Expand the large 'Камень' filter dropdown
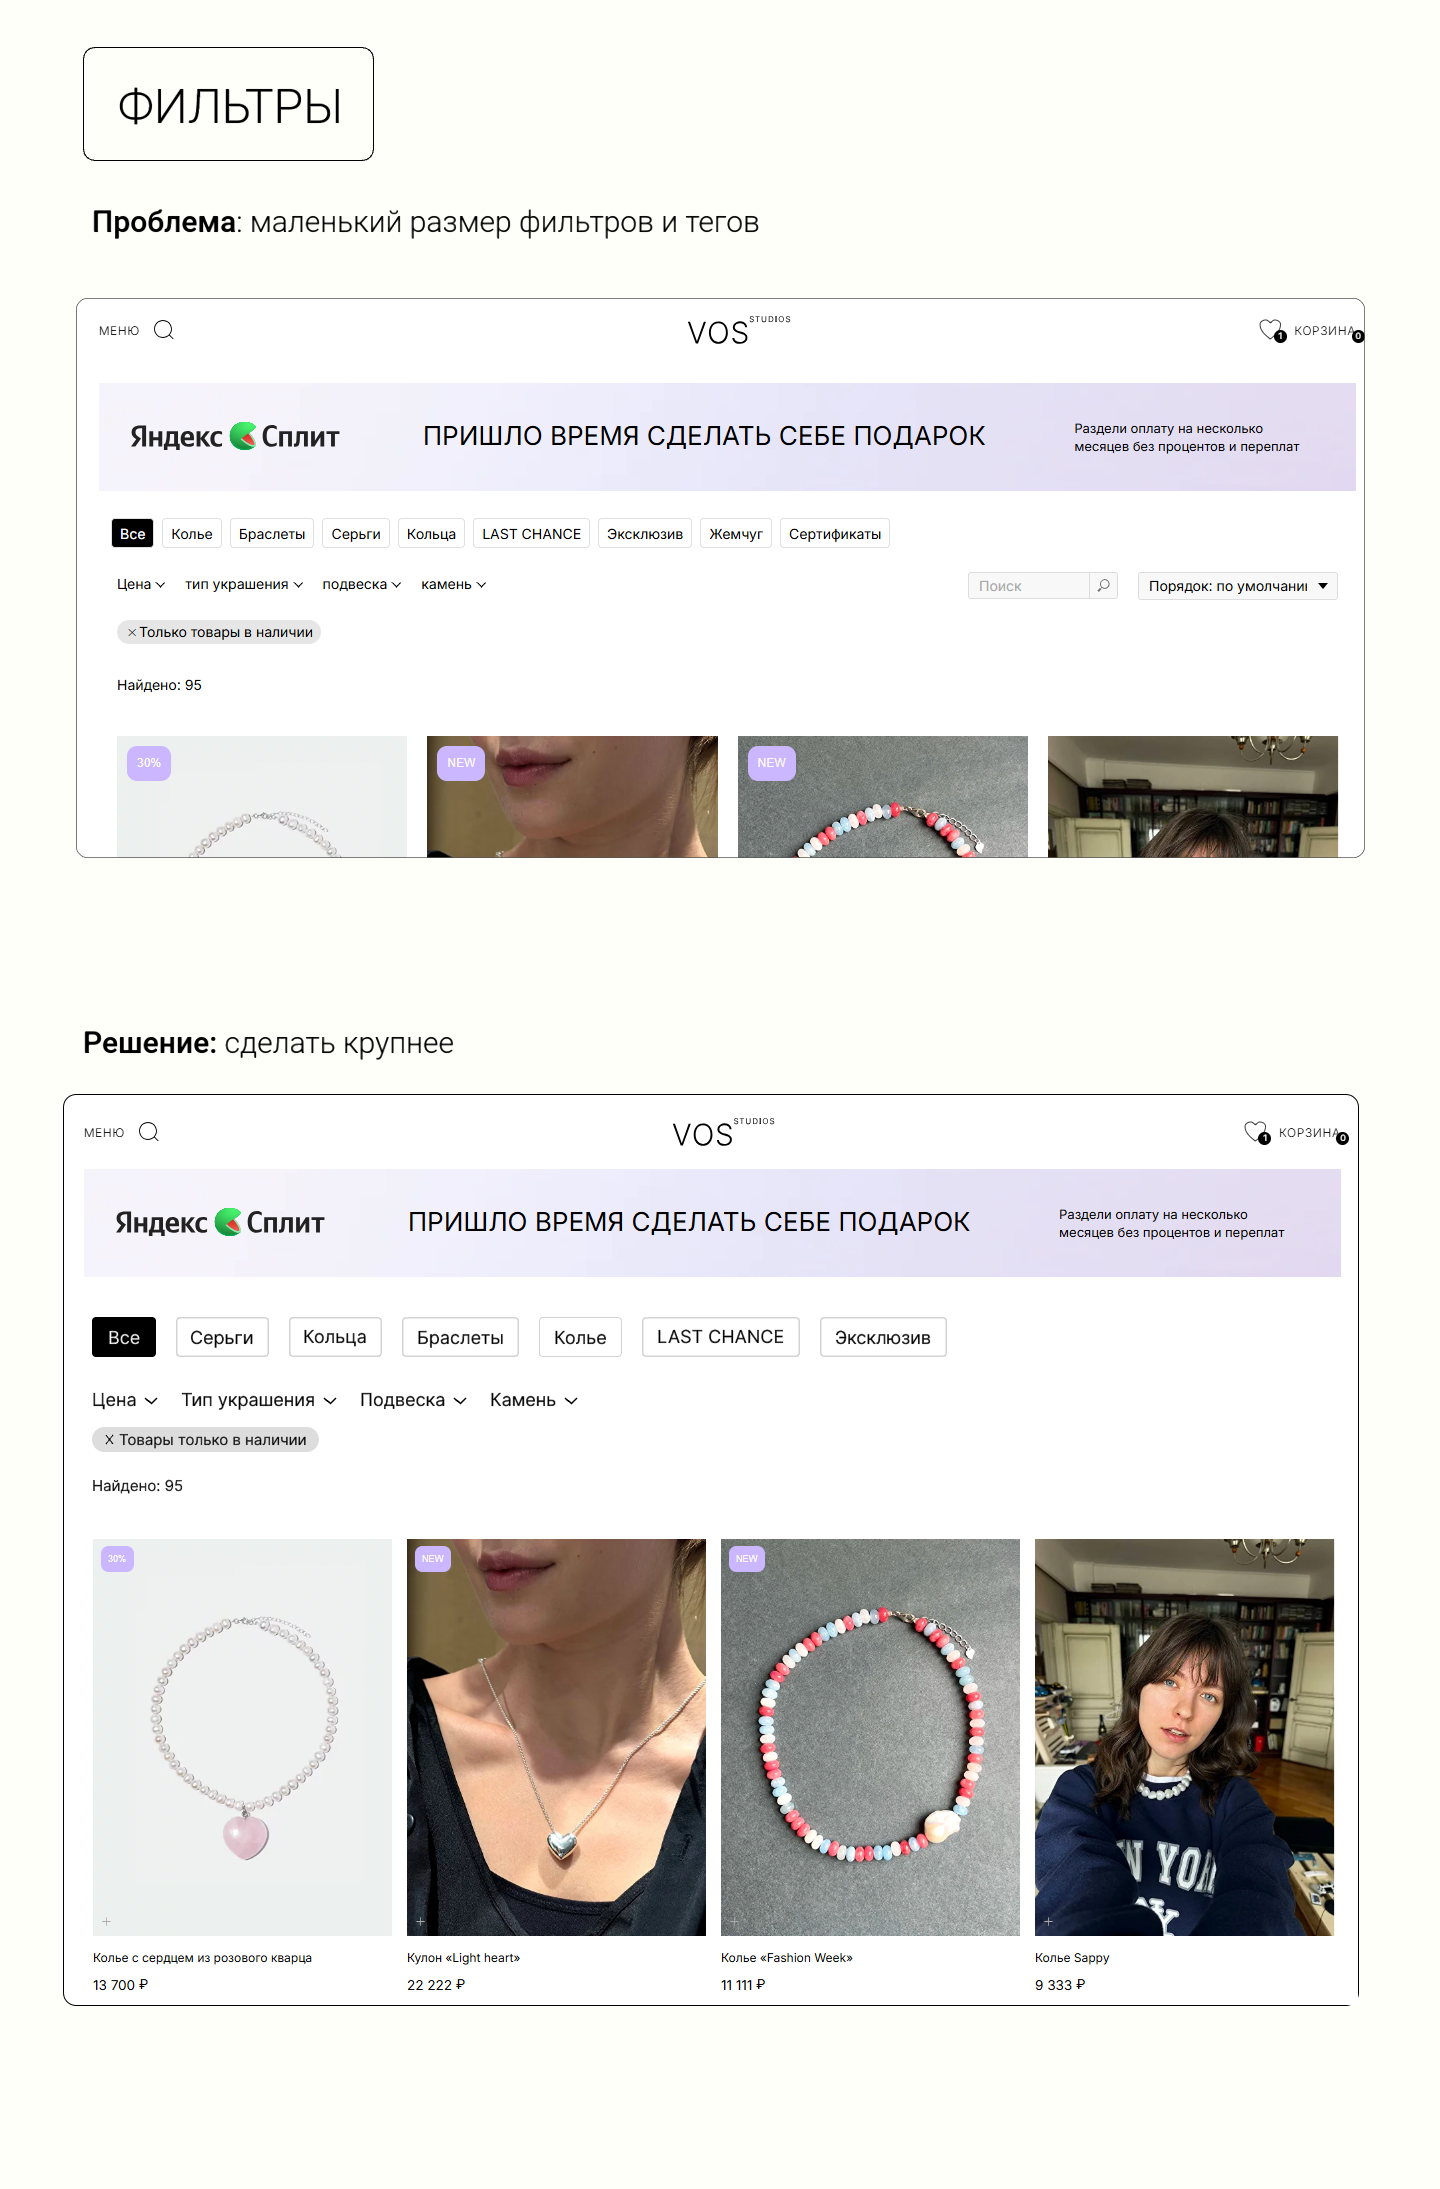1440x2189 pixels. pos(533,1400)
